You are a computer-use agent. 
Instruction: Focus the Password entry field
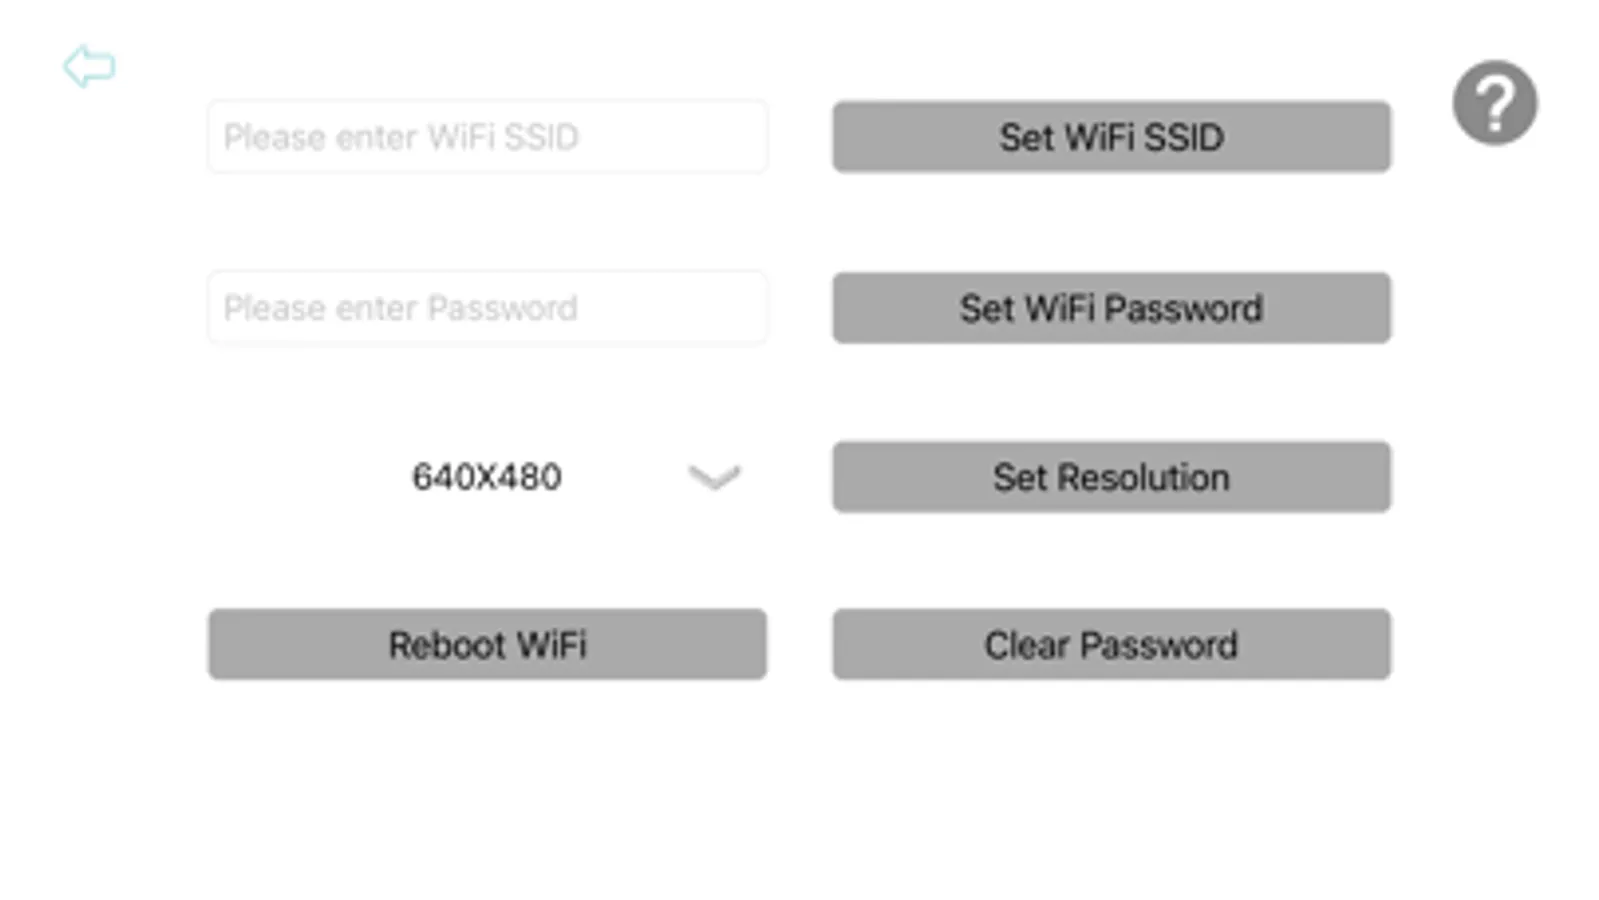click(487, 308)
